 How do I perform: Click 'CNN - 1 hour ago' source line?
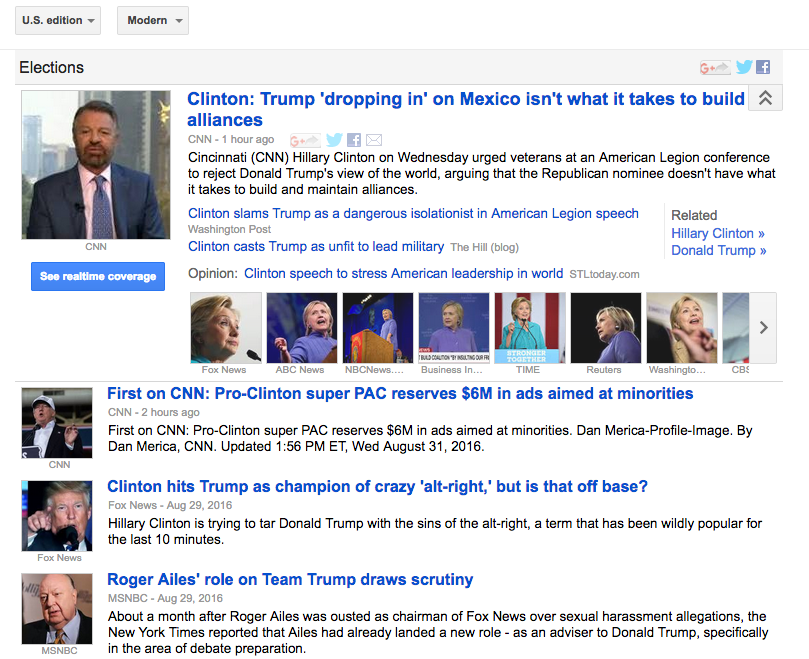pyautogui.click(x=231, y=139)
